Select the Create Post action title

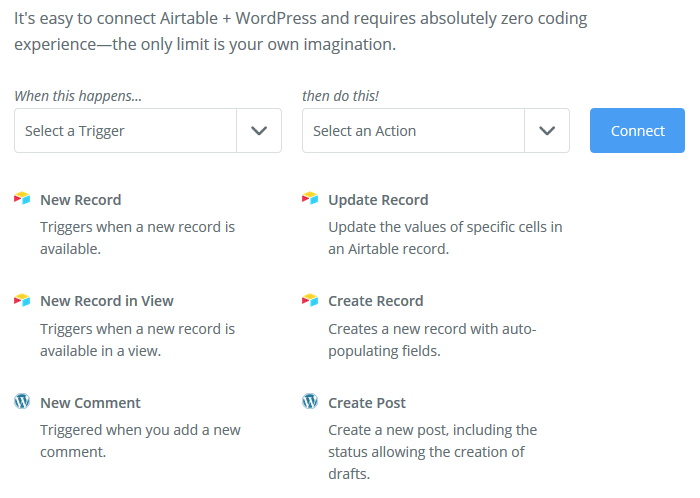(367, 403)
